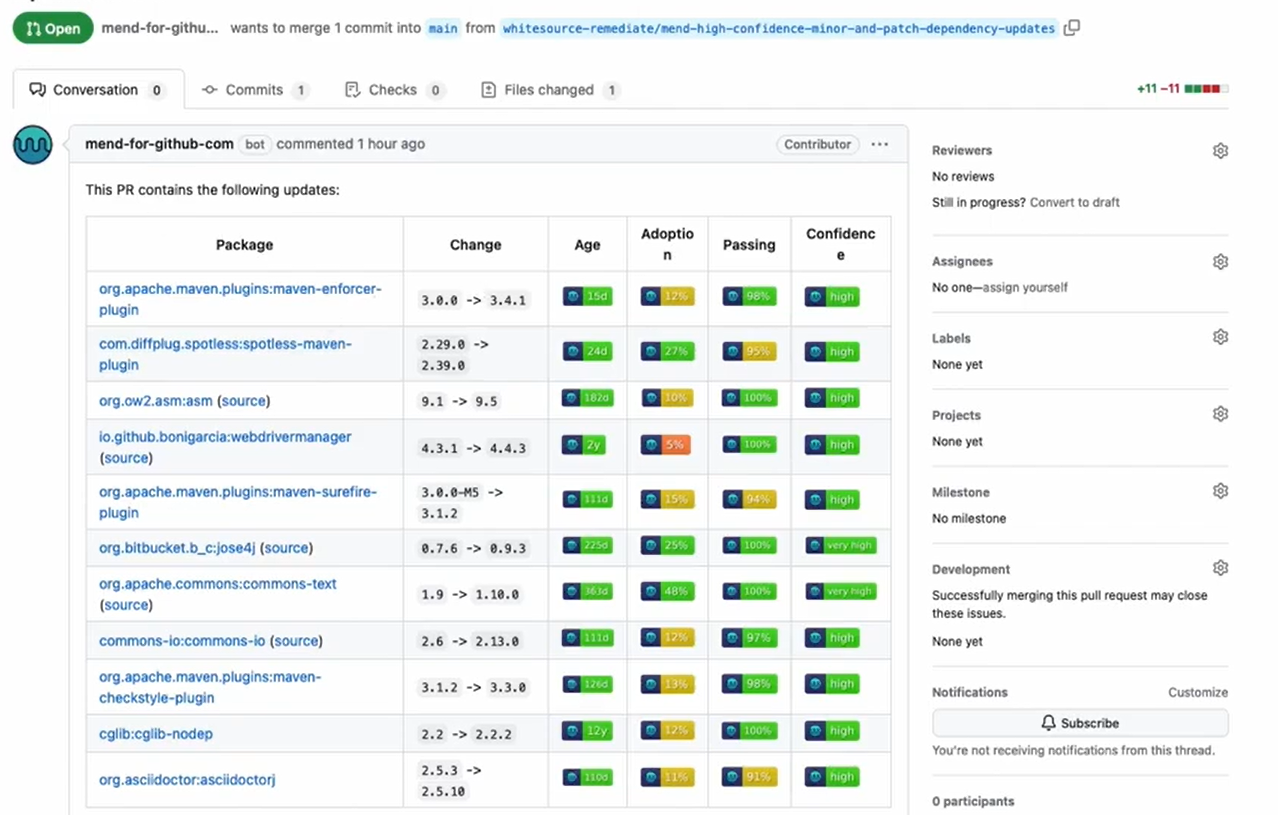This screenshot has height=815, width=1278.
Task: Open the Checks tab
Action: coord(394,90)
